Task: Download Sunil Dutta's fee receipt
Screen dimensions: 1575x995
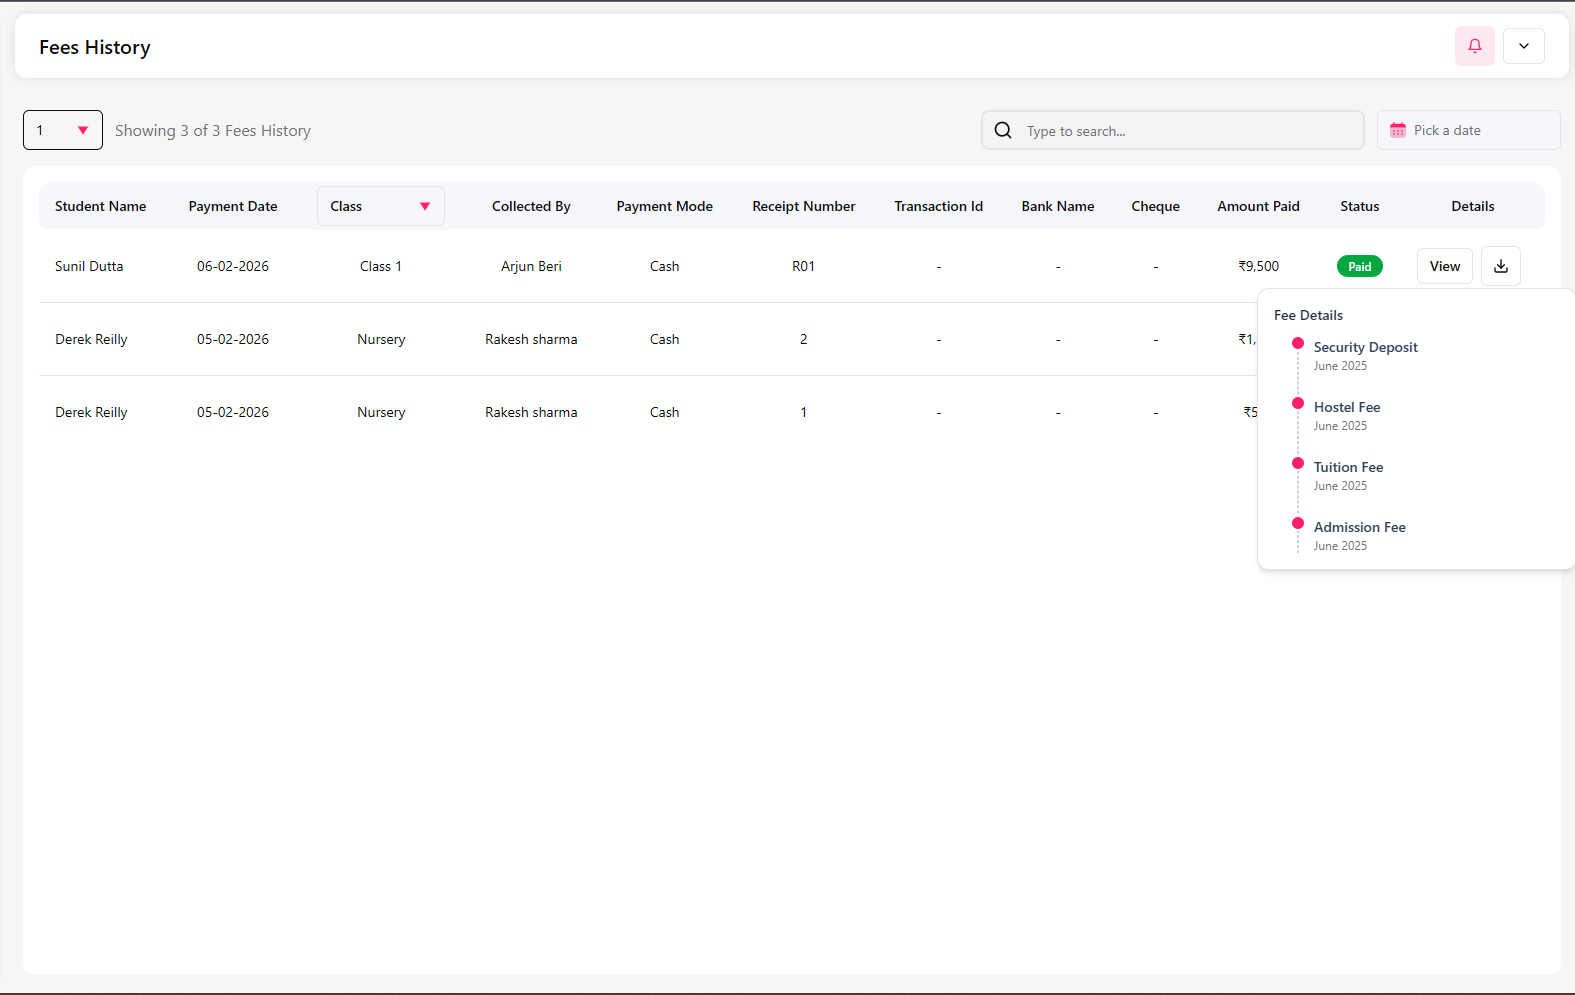Action: pos(1500,266)
